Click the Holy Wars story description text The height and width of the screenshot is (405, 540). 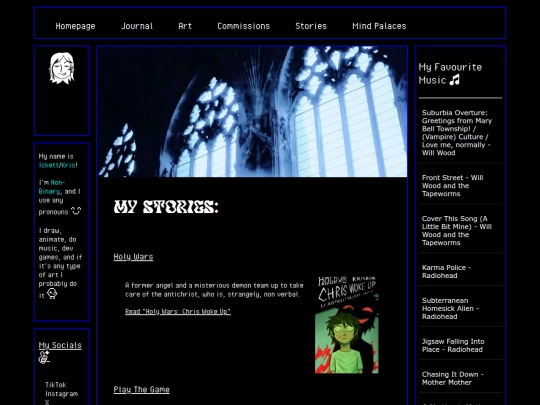[214, 290]
